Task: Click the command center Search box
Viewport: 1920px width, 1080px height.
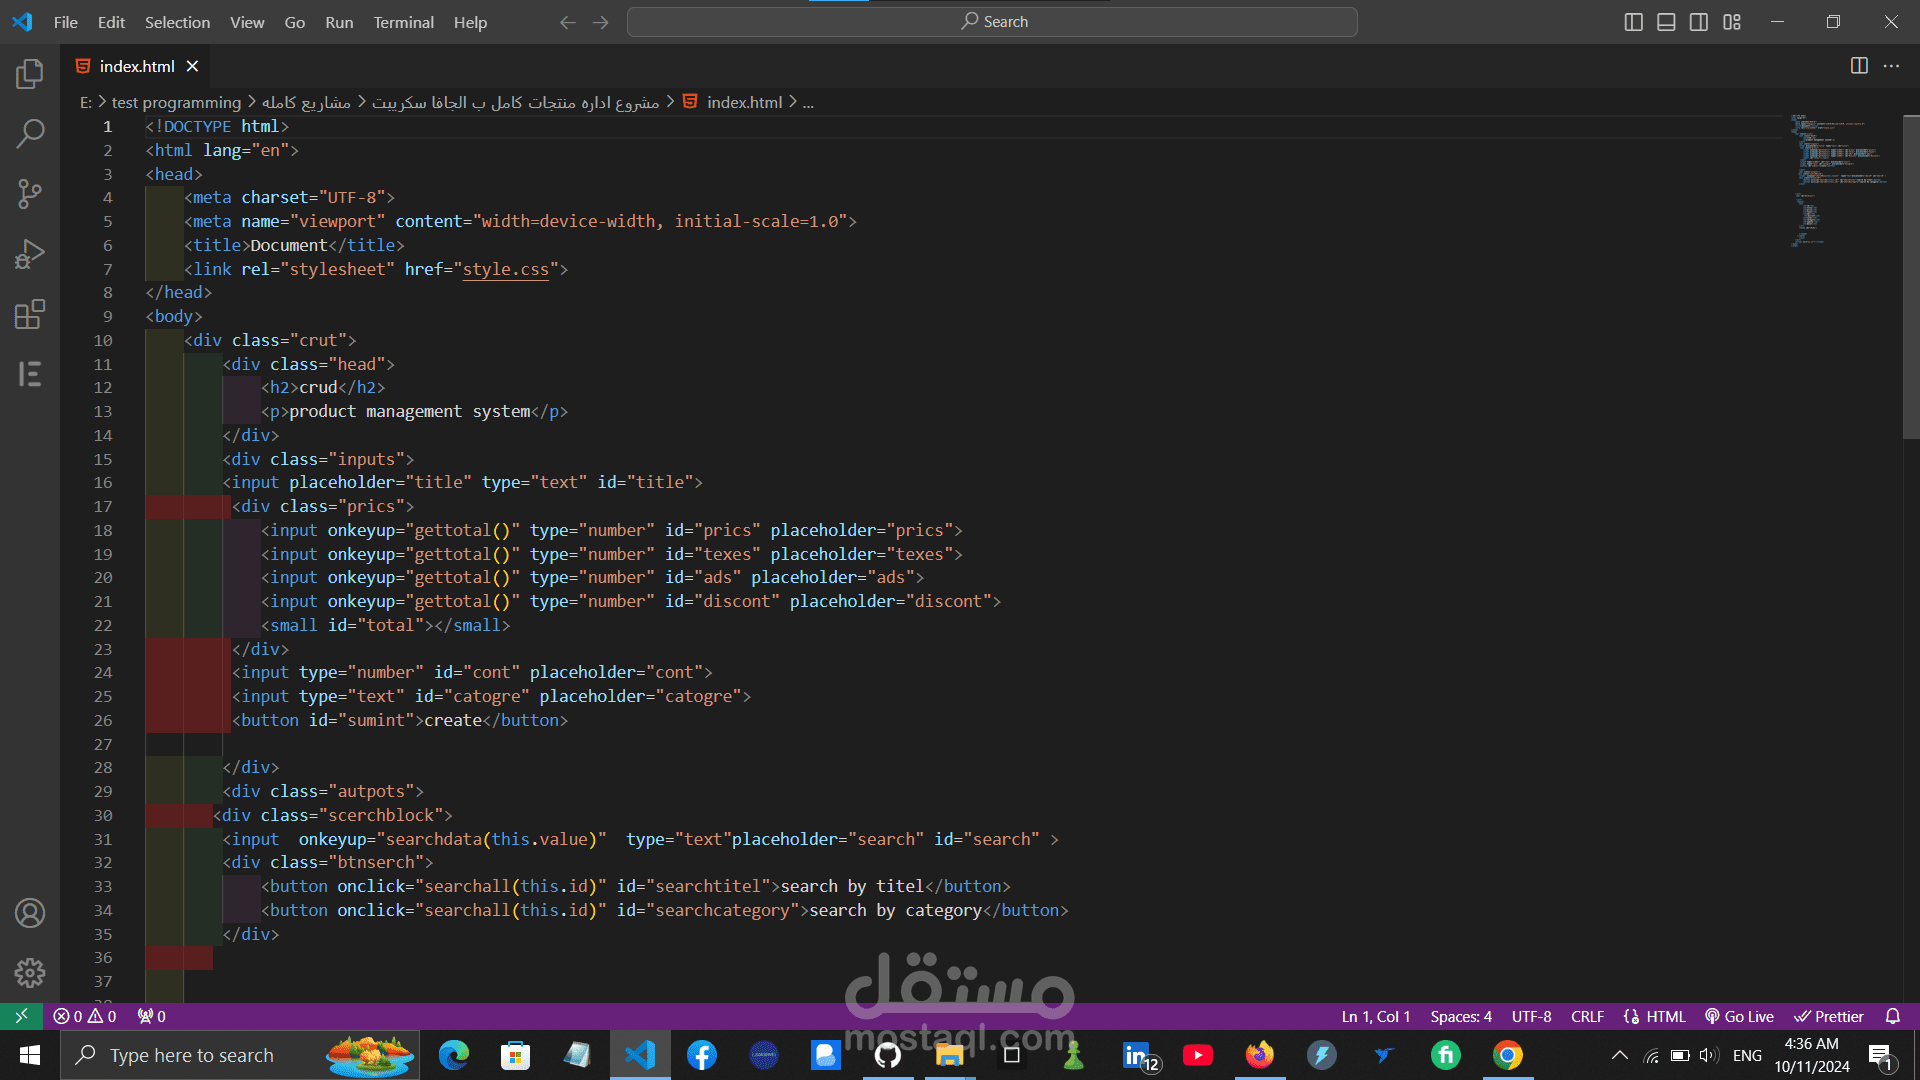Action: (992, 22)
